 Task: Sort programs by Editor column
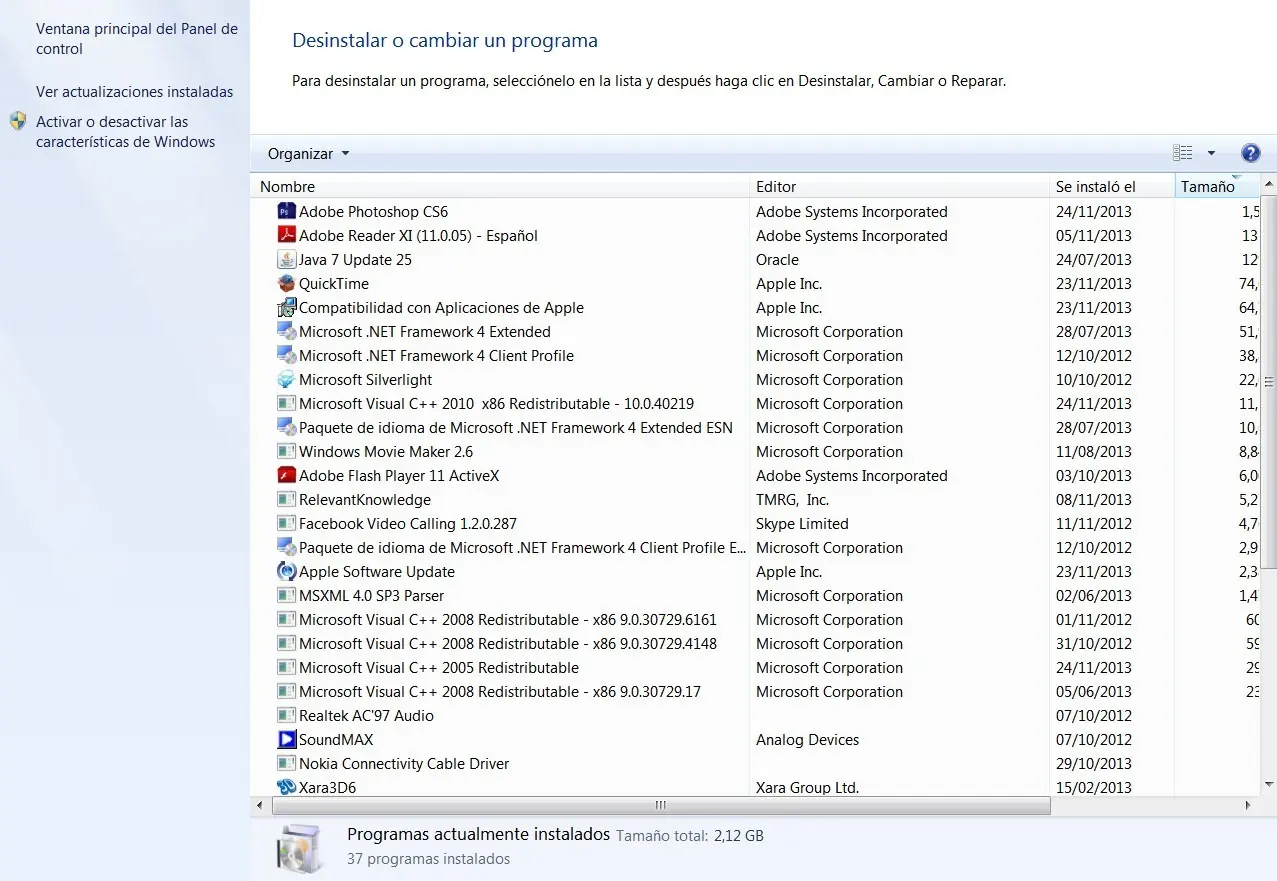(899, 186)
